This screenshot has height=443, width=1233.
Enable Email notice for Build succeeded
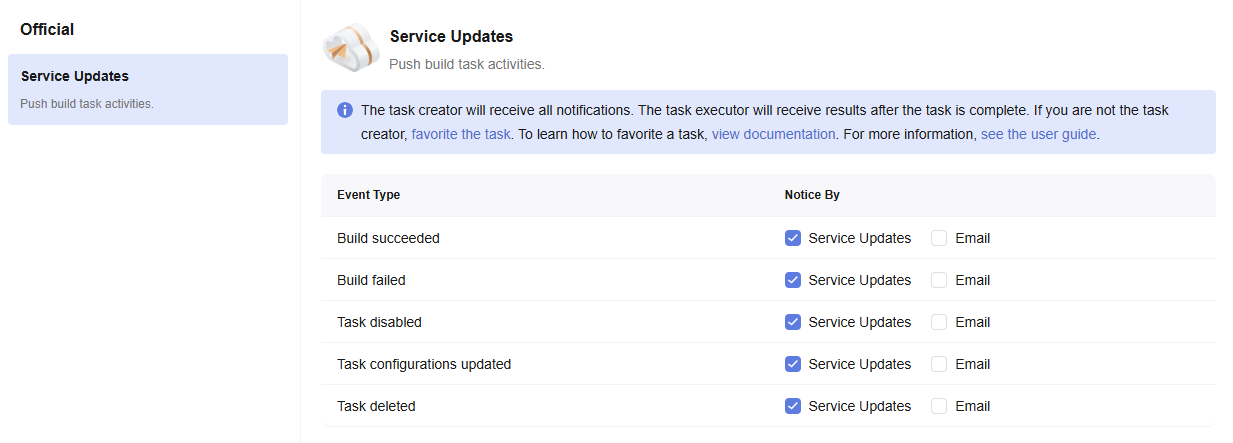939,238
